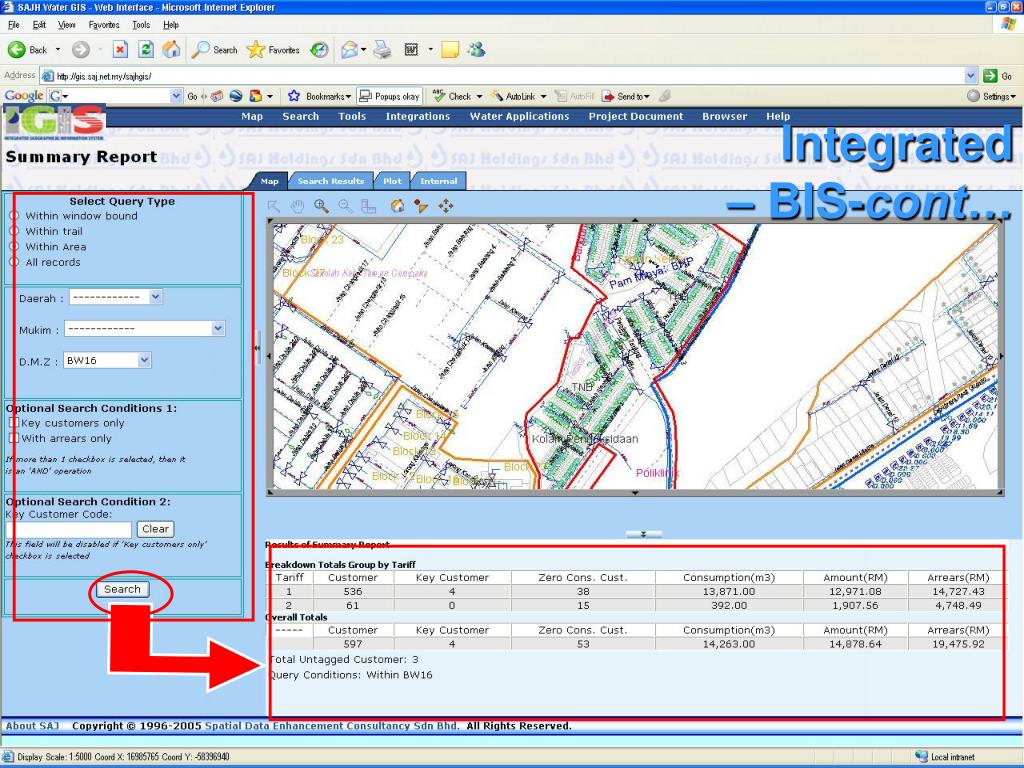Viewport: 1024px width, 768px height.
Task: Click the address bar Go button
Action: pos(999,76)
